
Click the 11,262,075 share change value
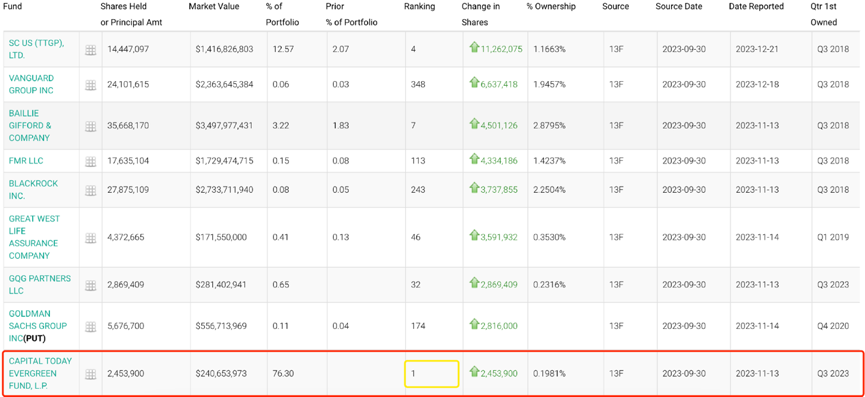tap(501, 49)
